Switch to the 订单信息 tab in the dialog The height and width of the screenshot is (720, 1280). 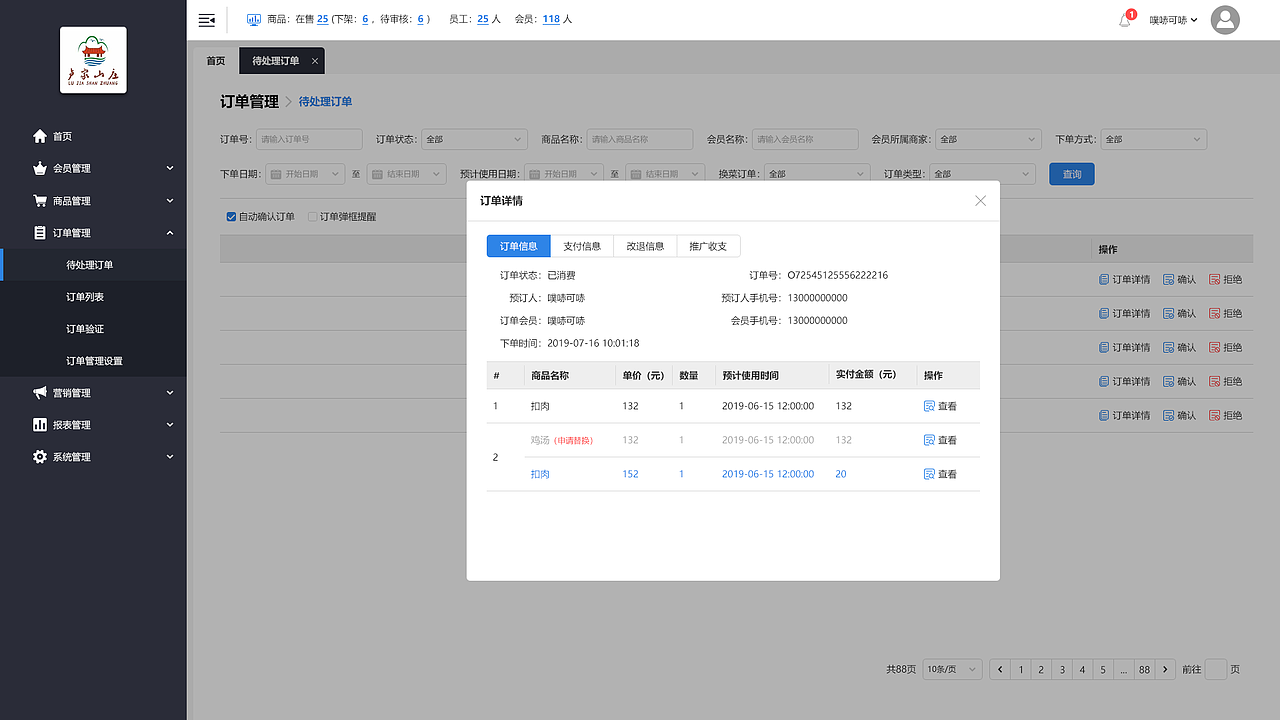(x=519, y=246)
